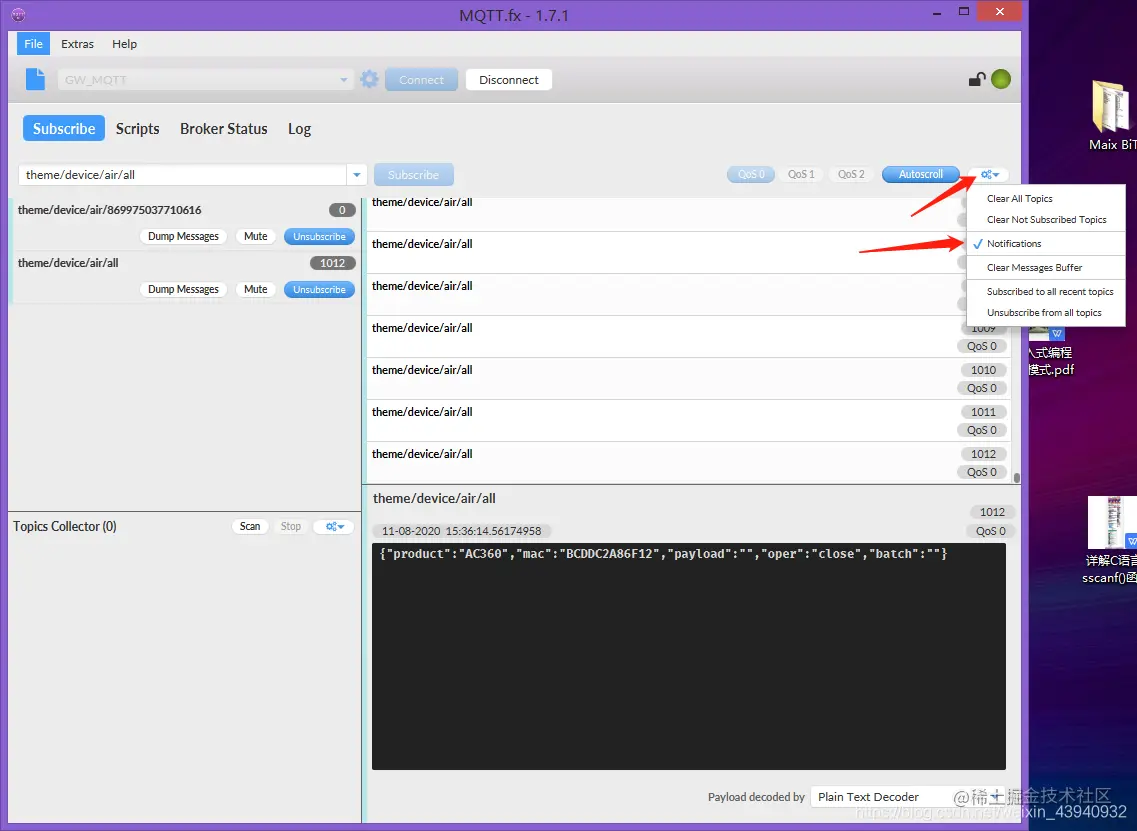Expand the topic input dropdown arrow
The image size is (1137, 831).
tap(356, 175)
